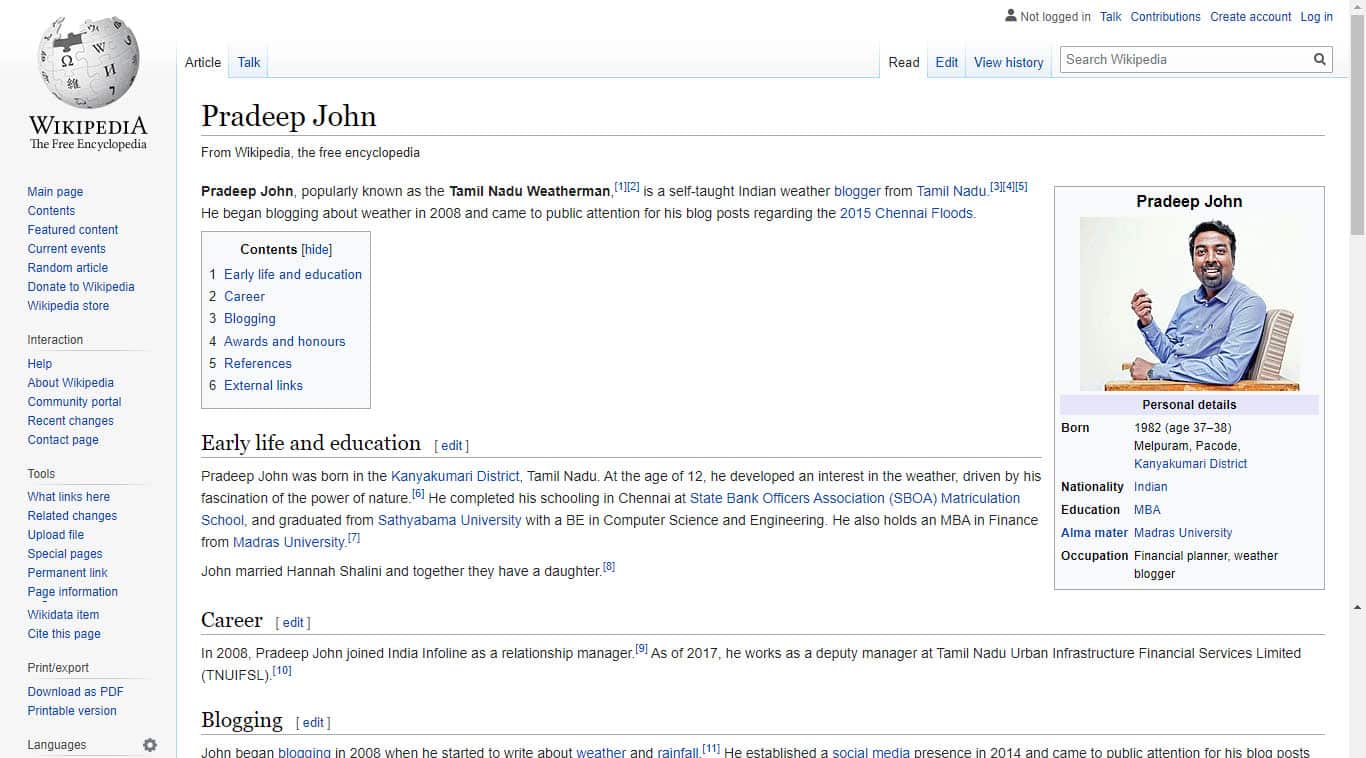This screenshot has height=758, width=1366.
Task: Open the Madras University link in the infobox
Action: click(x=1183, y=533)
